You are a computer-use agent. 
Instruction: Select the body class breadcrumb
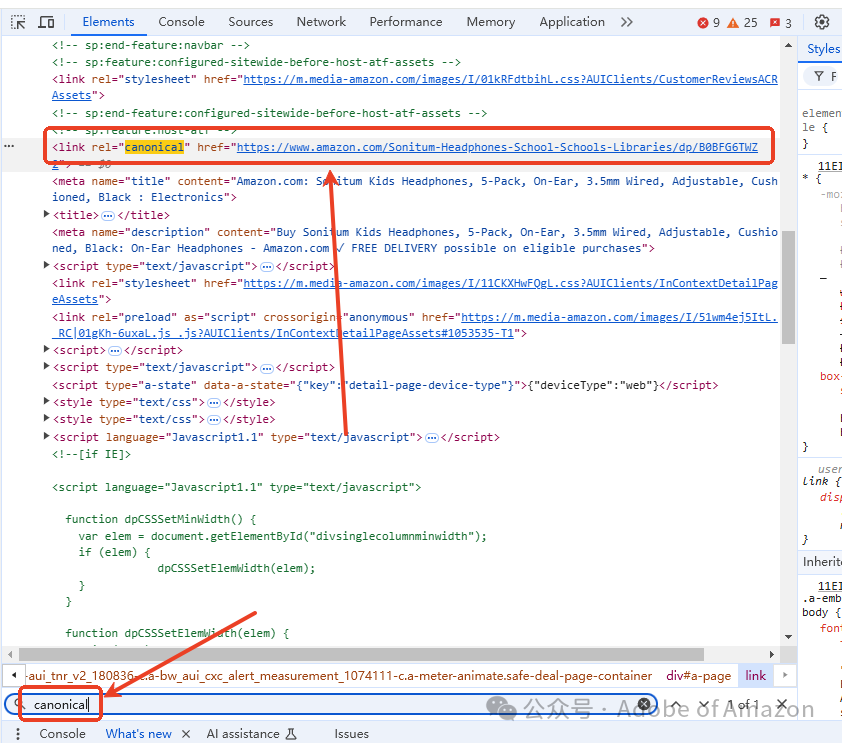(x=340, y=676)
